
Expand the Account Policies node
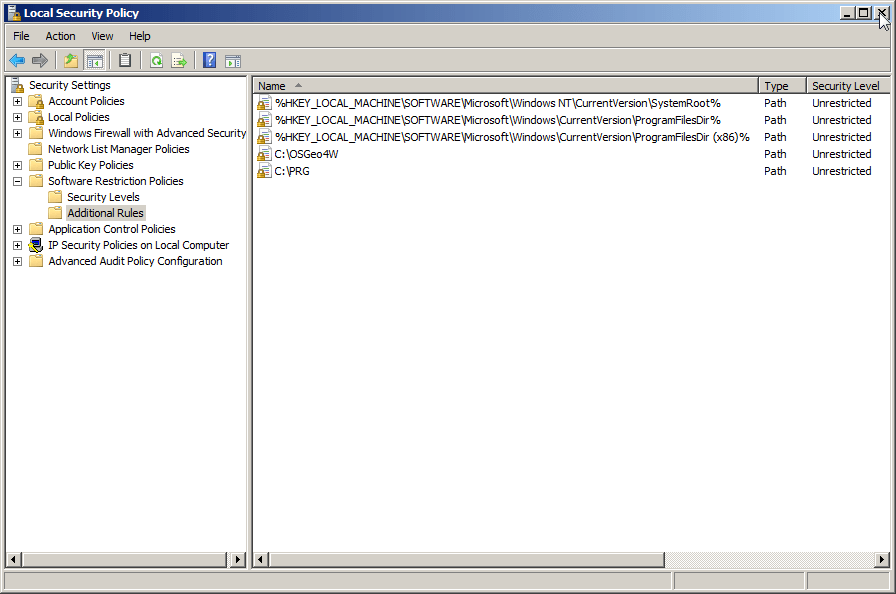tap(18, 102)
